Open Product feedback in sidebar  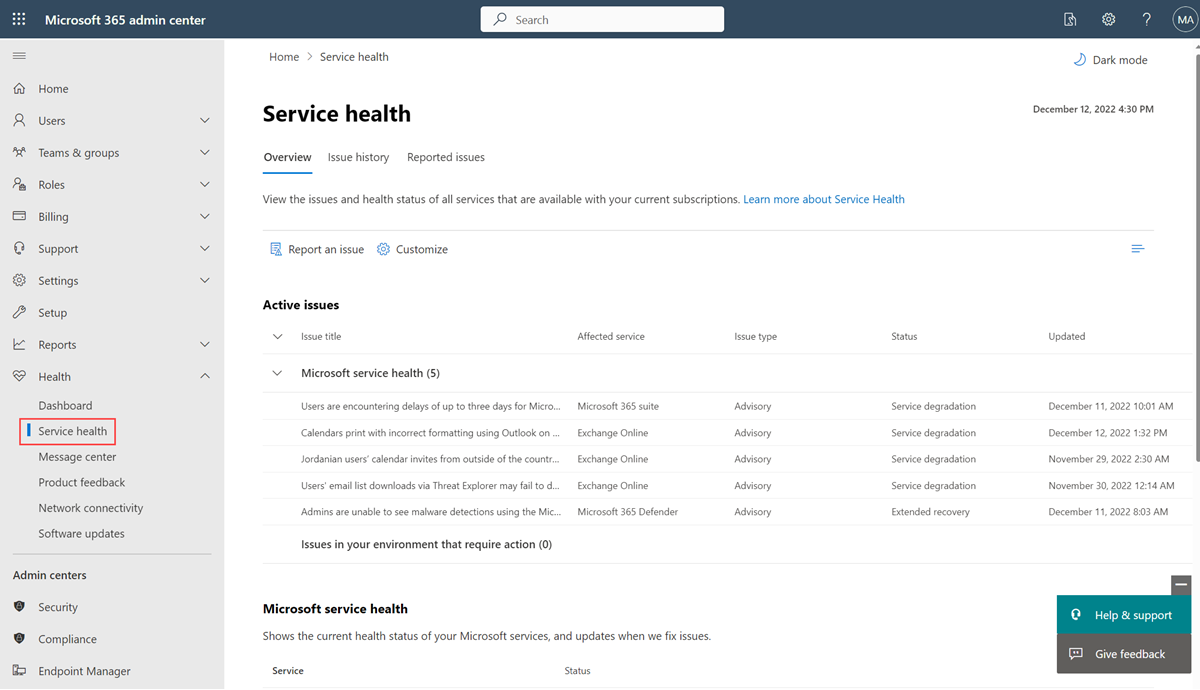[82, 483]
